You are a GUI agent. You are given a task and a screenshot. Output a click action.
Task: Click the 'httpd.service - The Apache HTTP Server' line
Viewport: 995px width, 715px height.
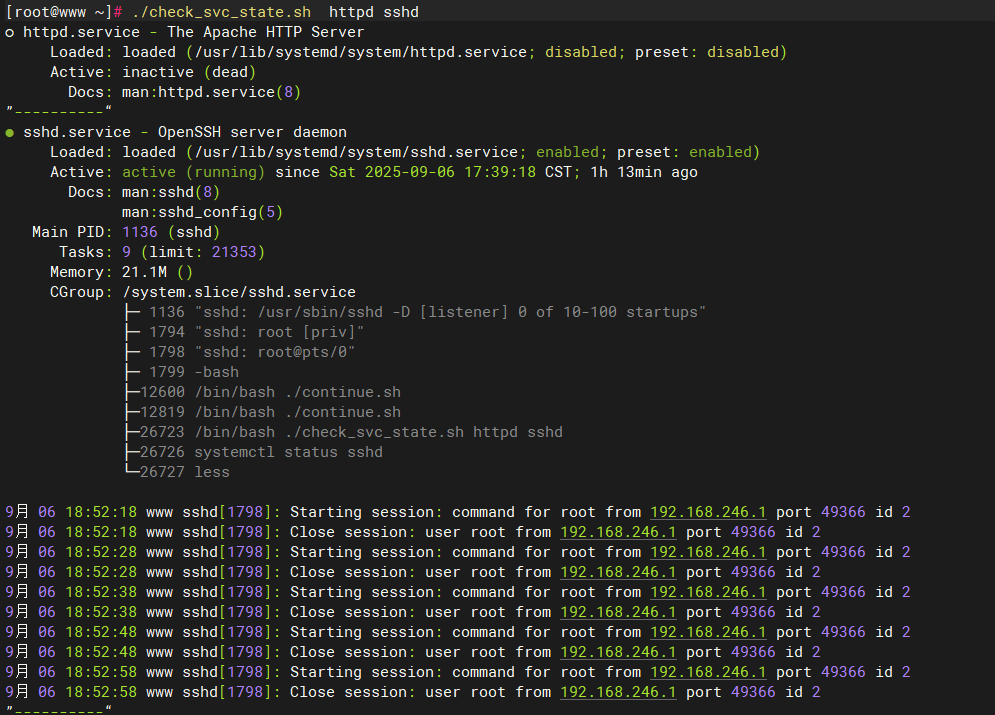click(x=194, y=32)
